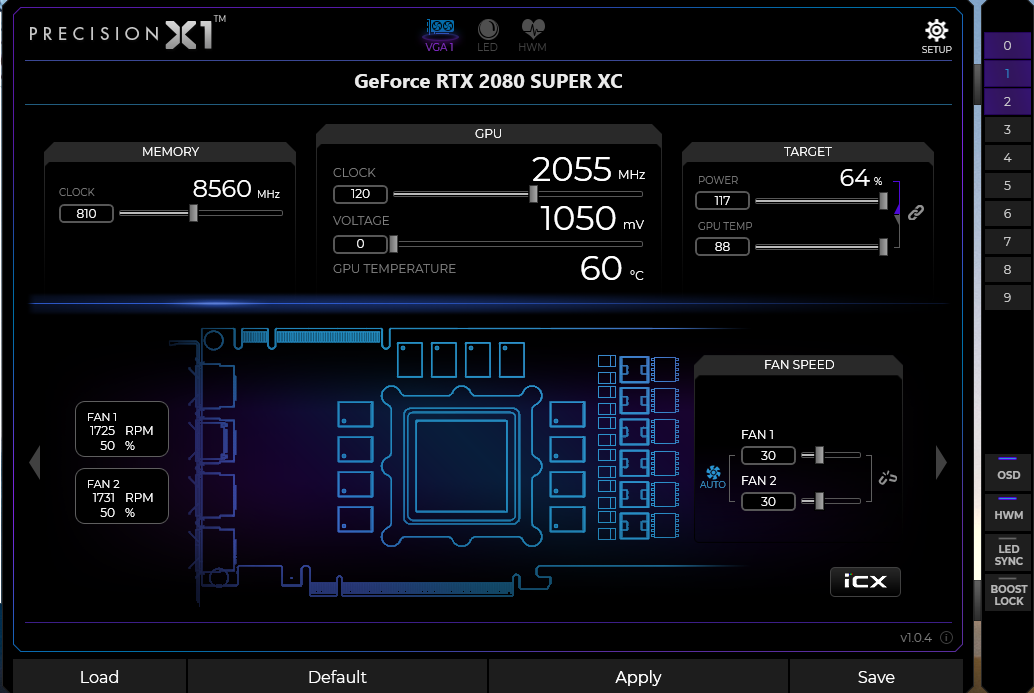Open the VGA 1 graphics card tab
Viewport: 1034px width, 693px height.
click(x=440, y=35)
